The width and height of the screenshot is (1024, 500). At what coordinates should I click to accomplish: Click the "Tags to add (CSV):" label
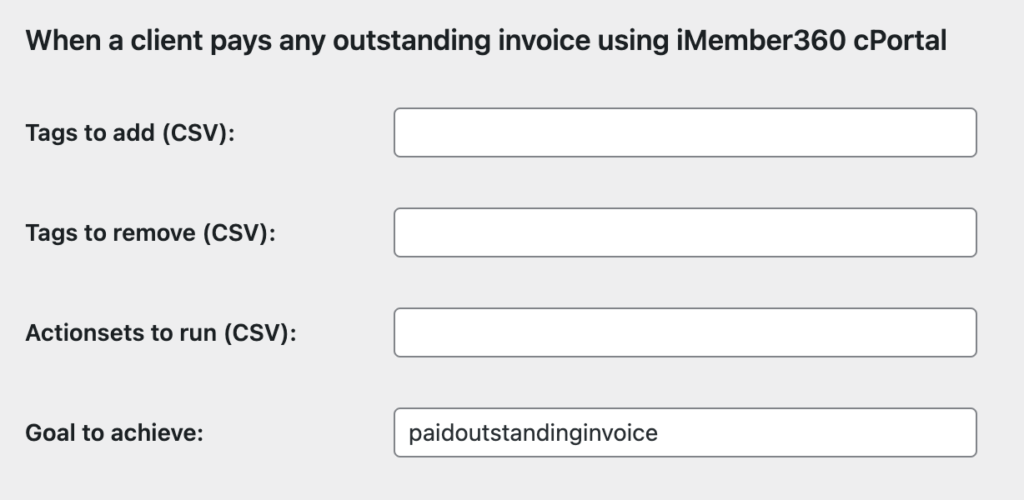point(130,133)
